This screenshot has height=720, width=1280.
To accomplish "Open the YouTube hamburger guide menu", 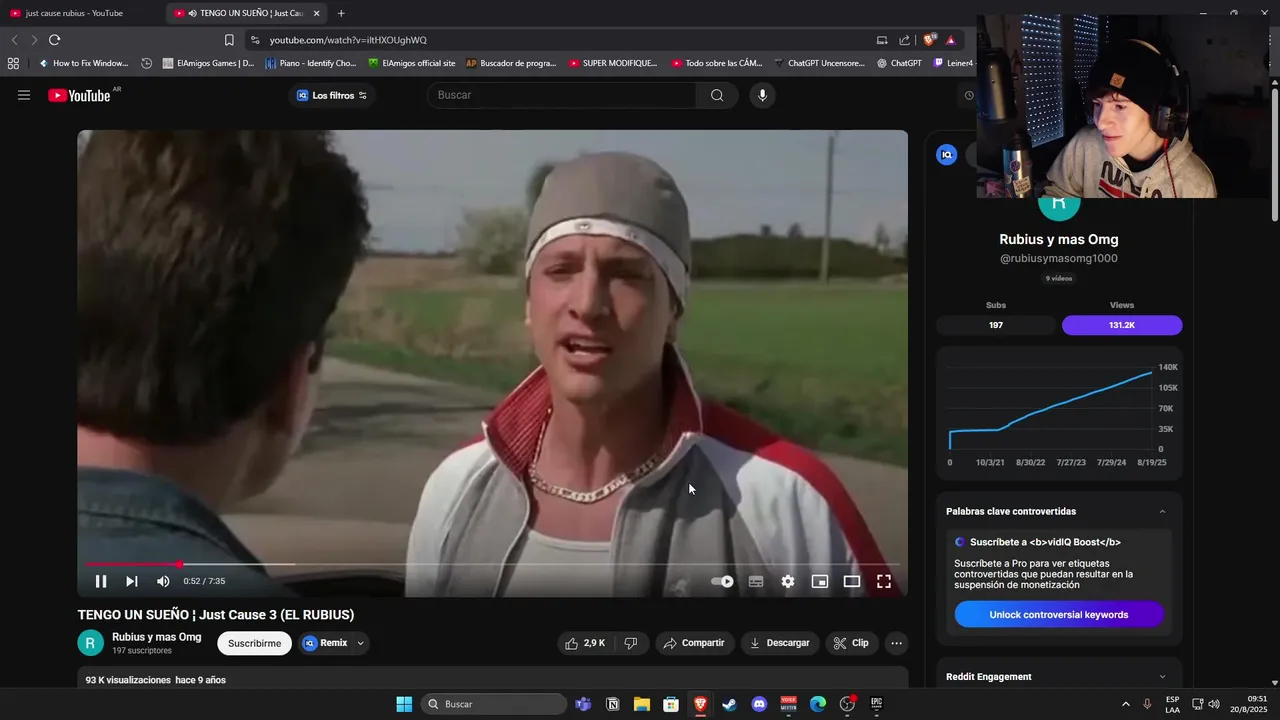I will 24,95.
